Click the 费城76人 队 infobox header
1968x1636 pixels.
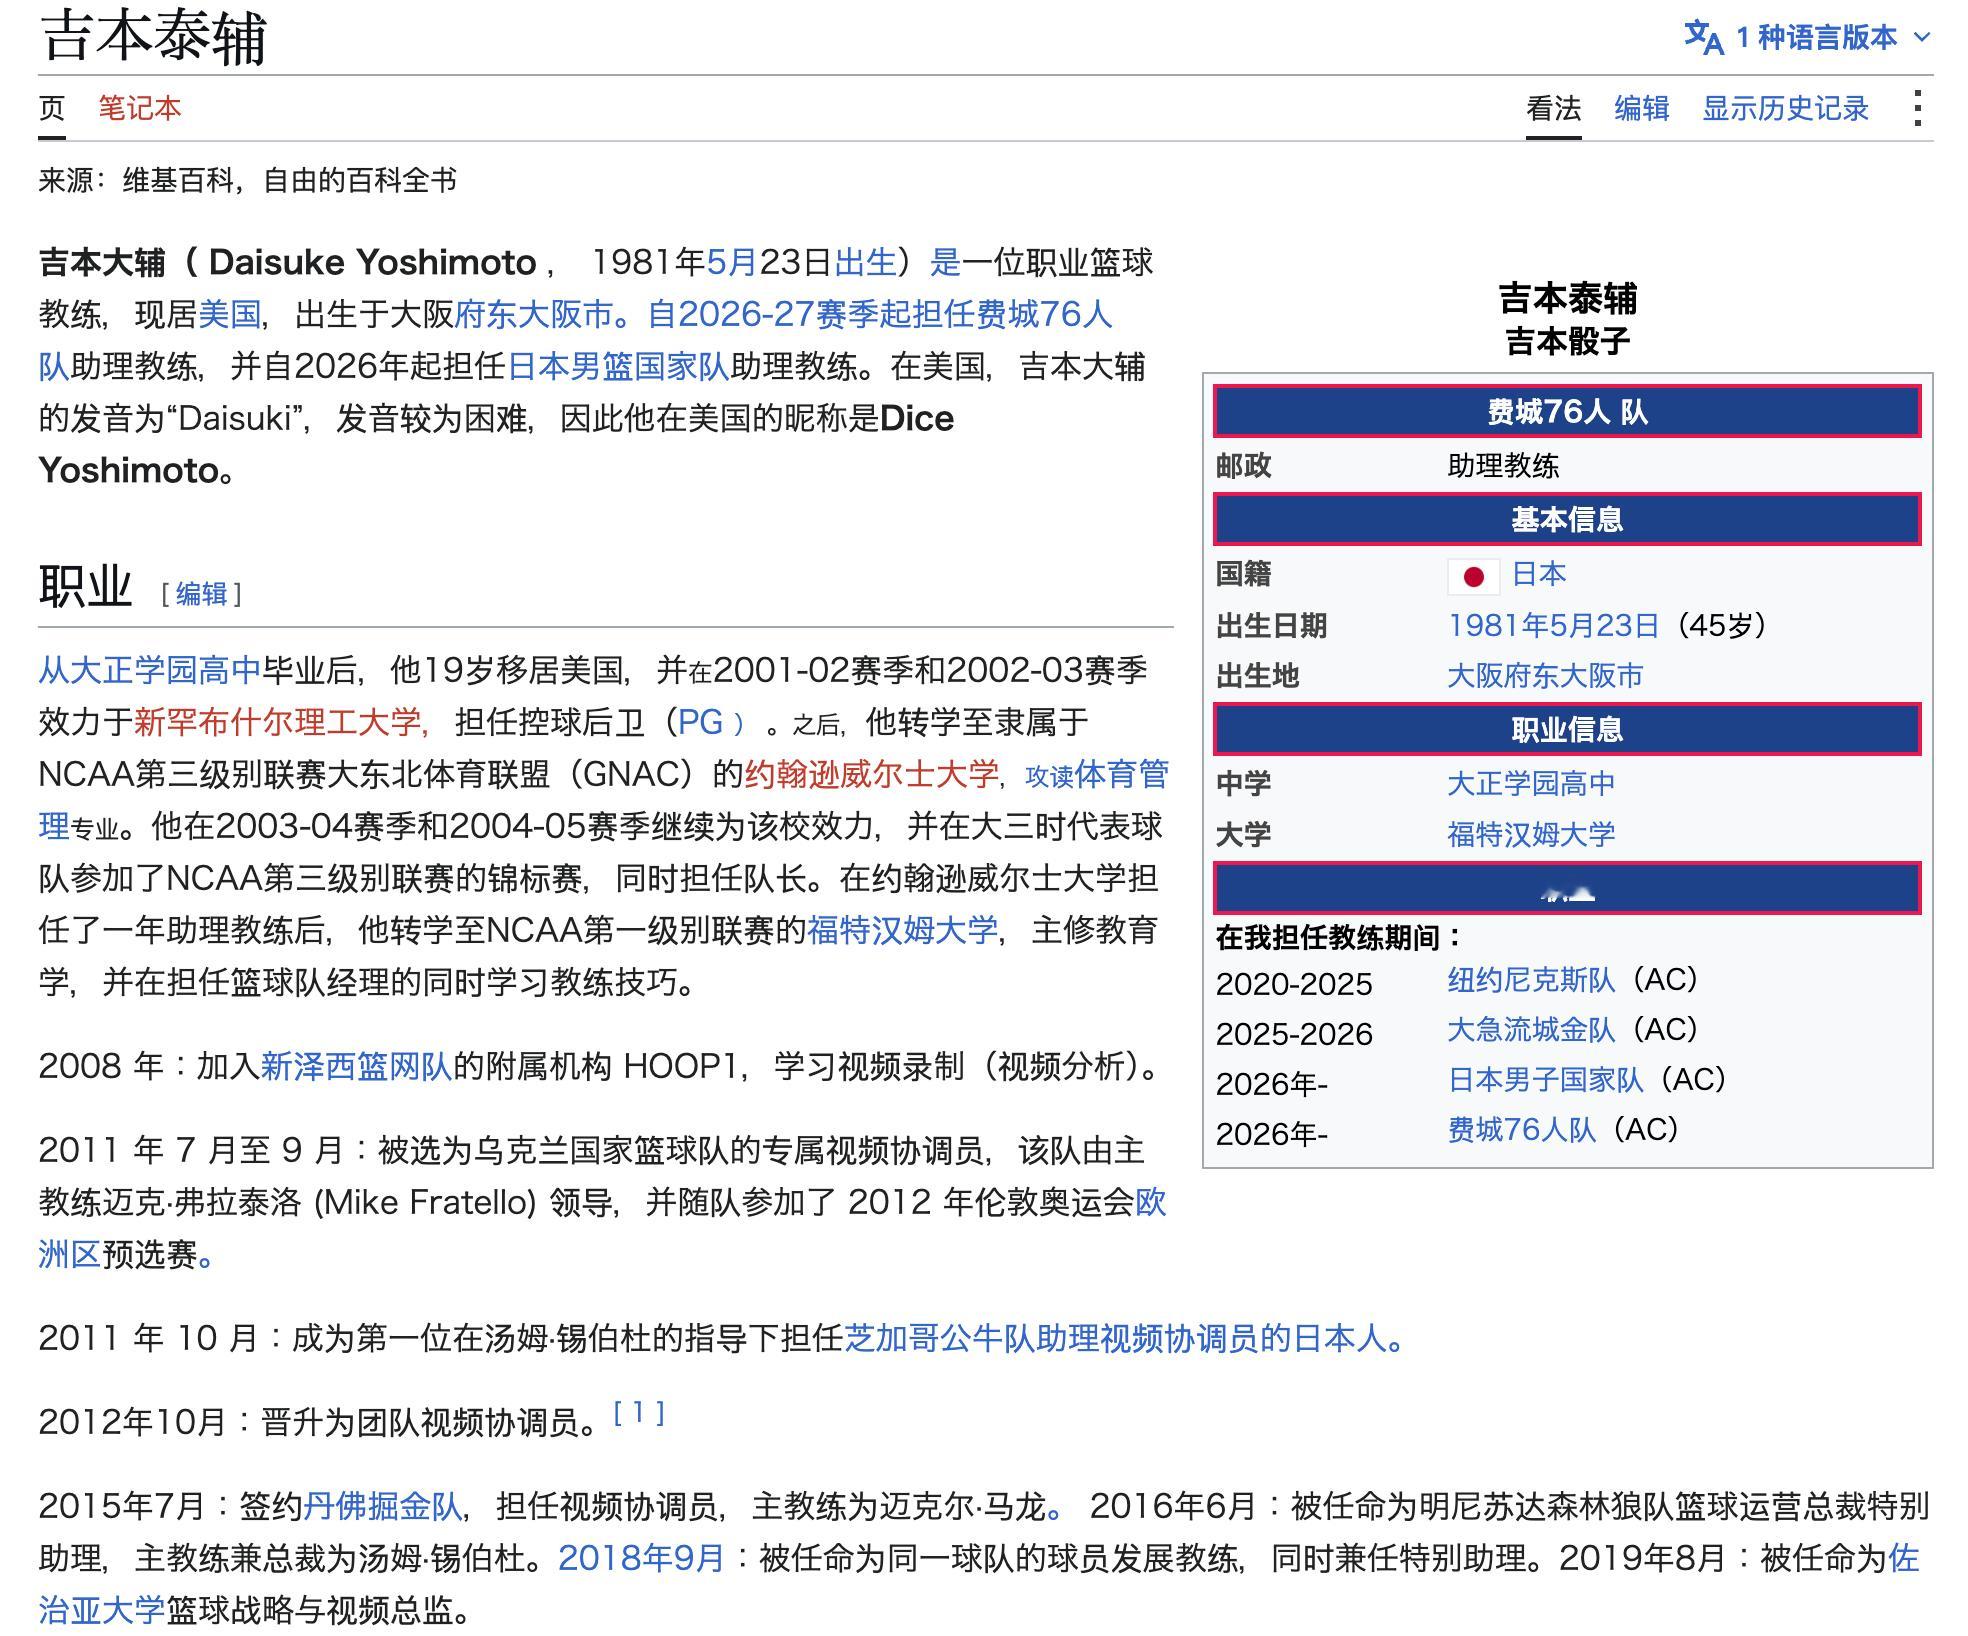pos(1567,411)
